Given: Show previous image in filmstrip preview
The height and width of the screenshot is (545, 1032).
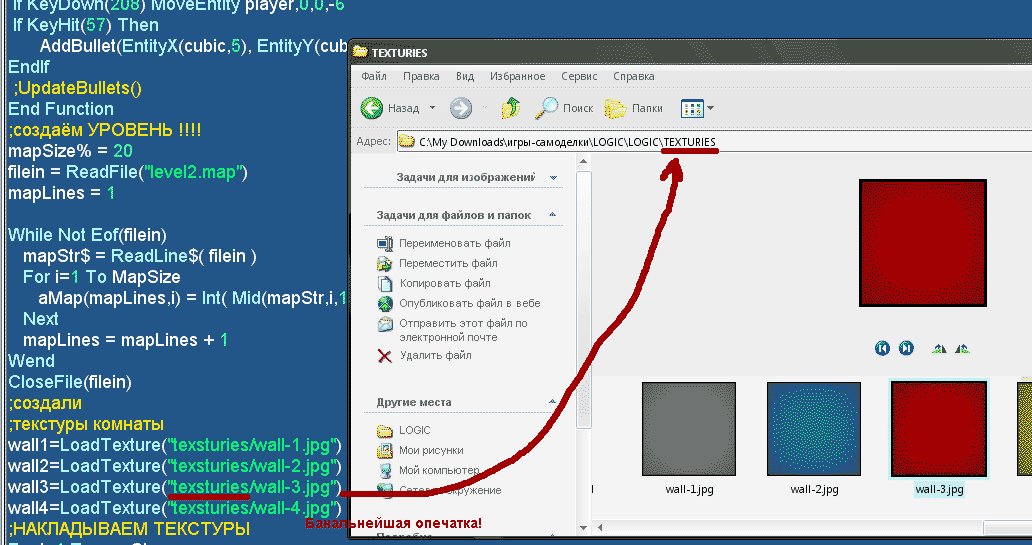Looking at the screenshot, I should point(882,348).
